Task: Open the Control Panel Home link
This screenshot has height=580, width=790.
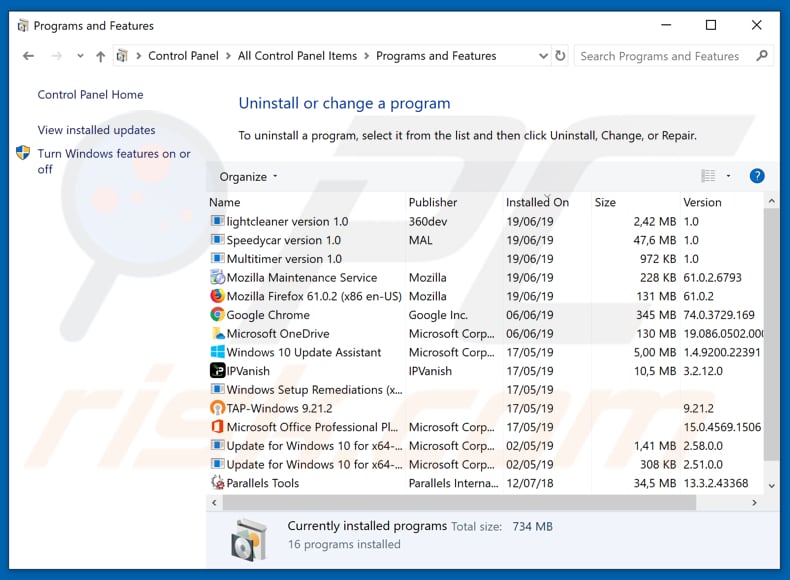Action: pos(90,94)
